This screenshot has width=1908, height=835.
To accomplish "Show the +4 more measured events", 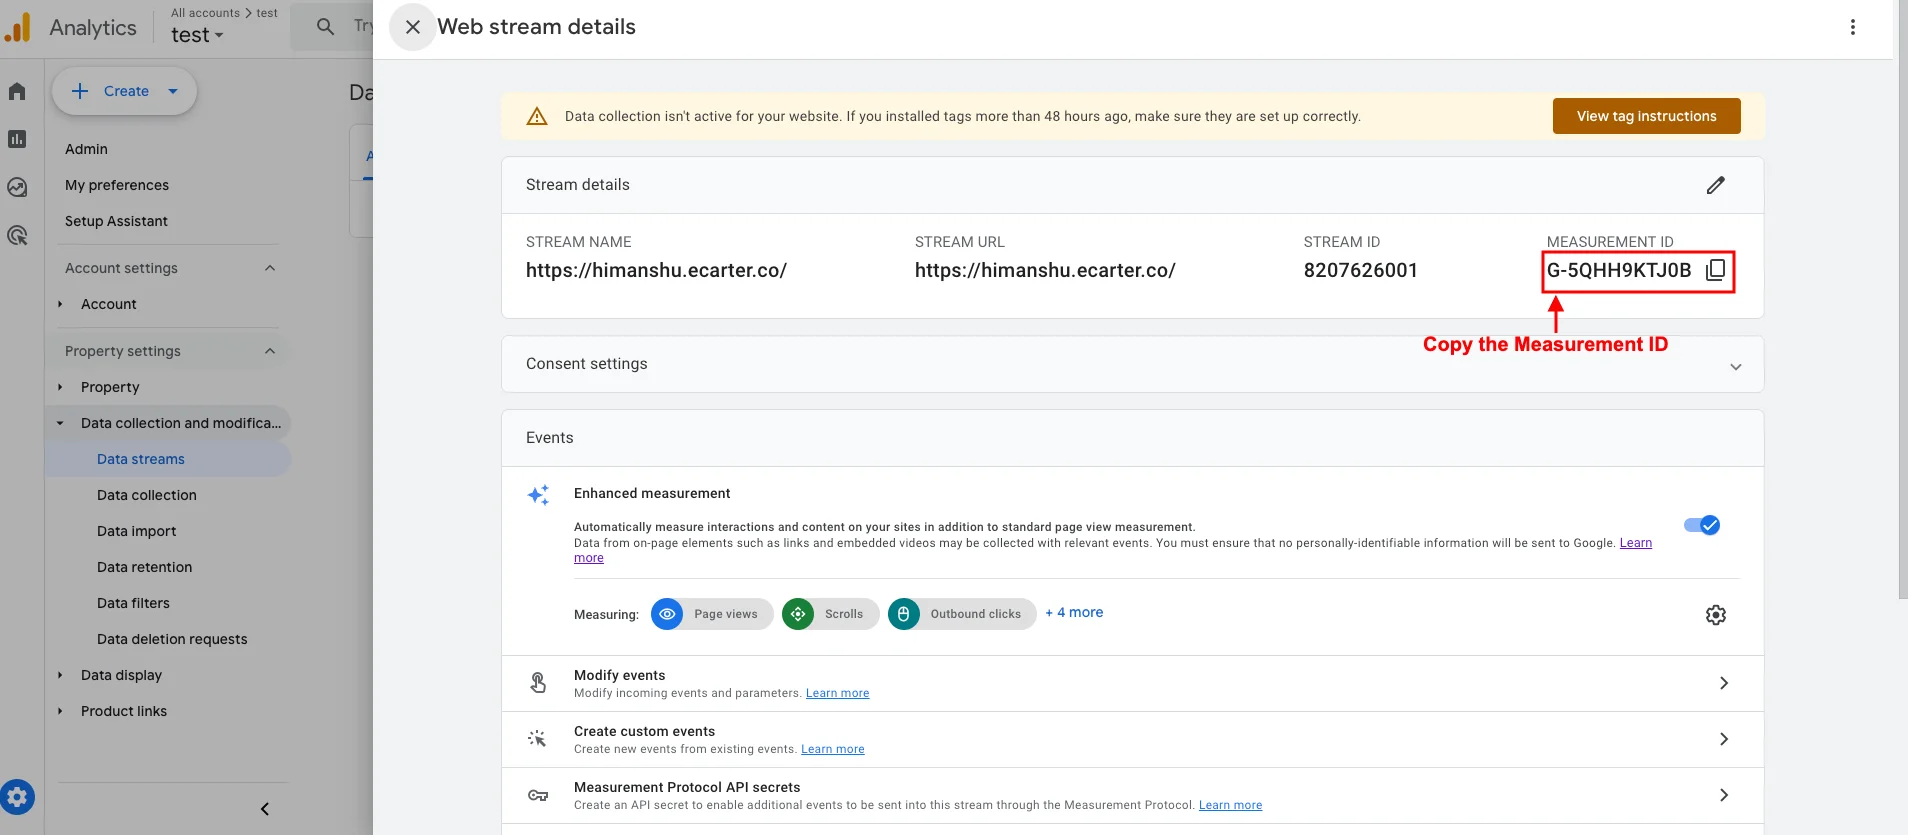I will pyautogui.click(x=1074, y=612).
